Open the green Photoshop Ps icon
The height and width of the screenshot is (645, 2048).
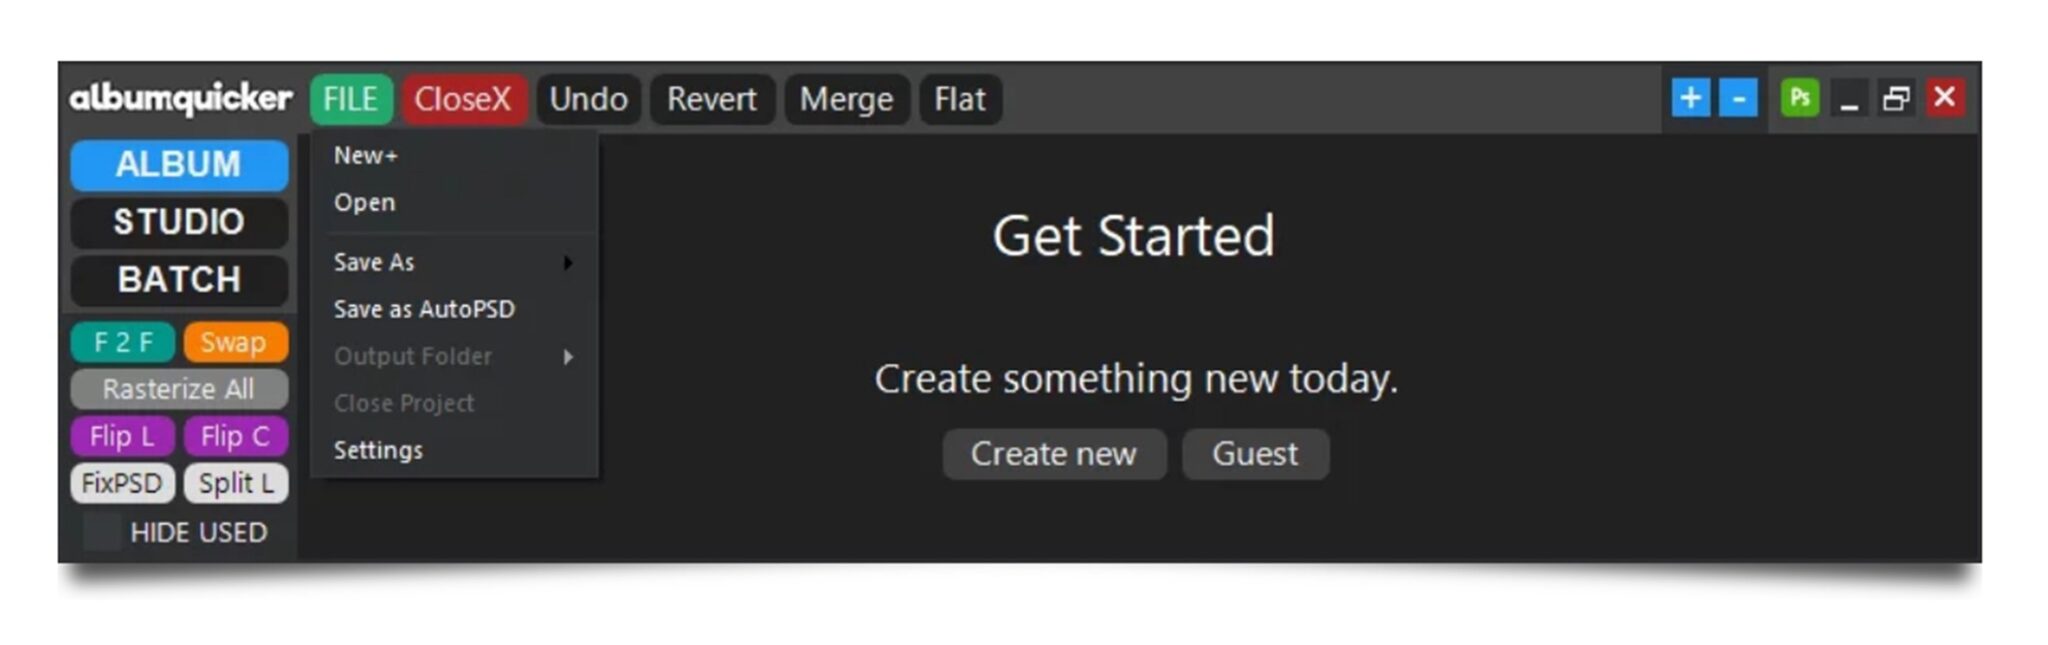click(1799, 98)
